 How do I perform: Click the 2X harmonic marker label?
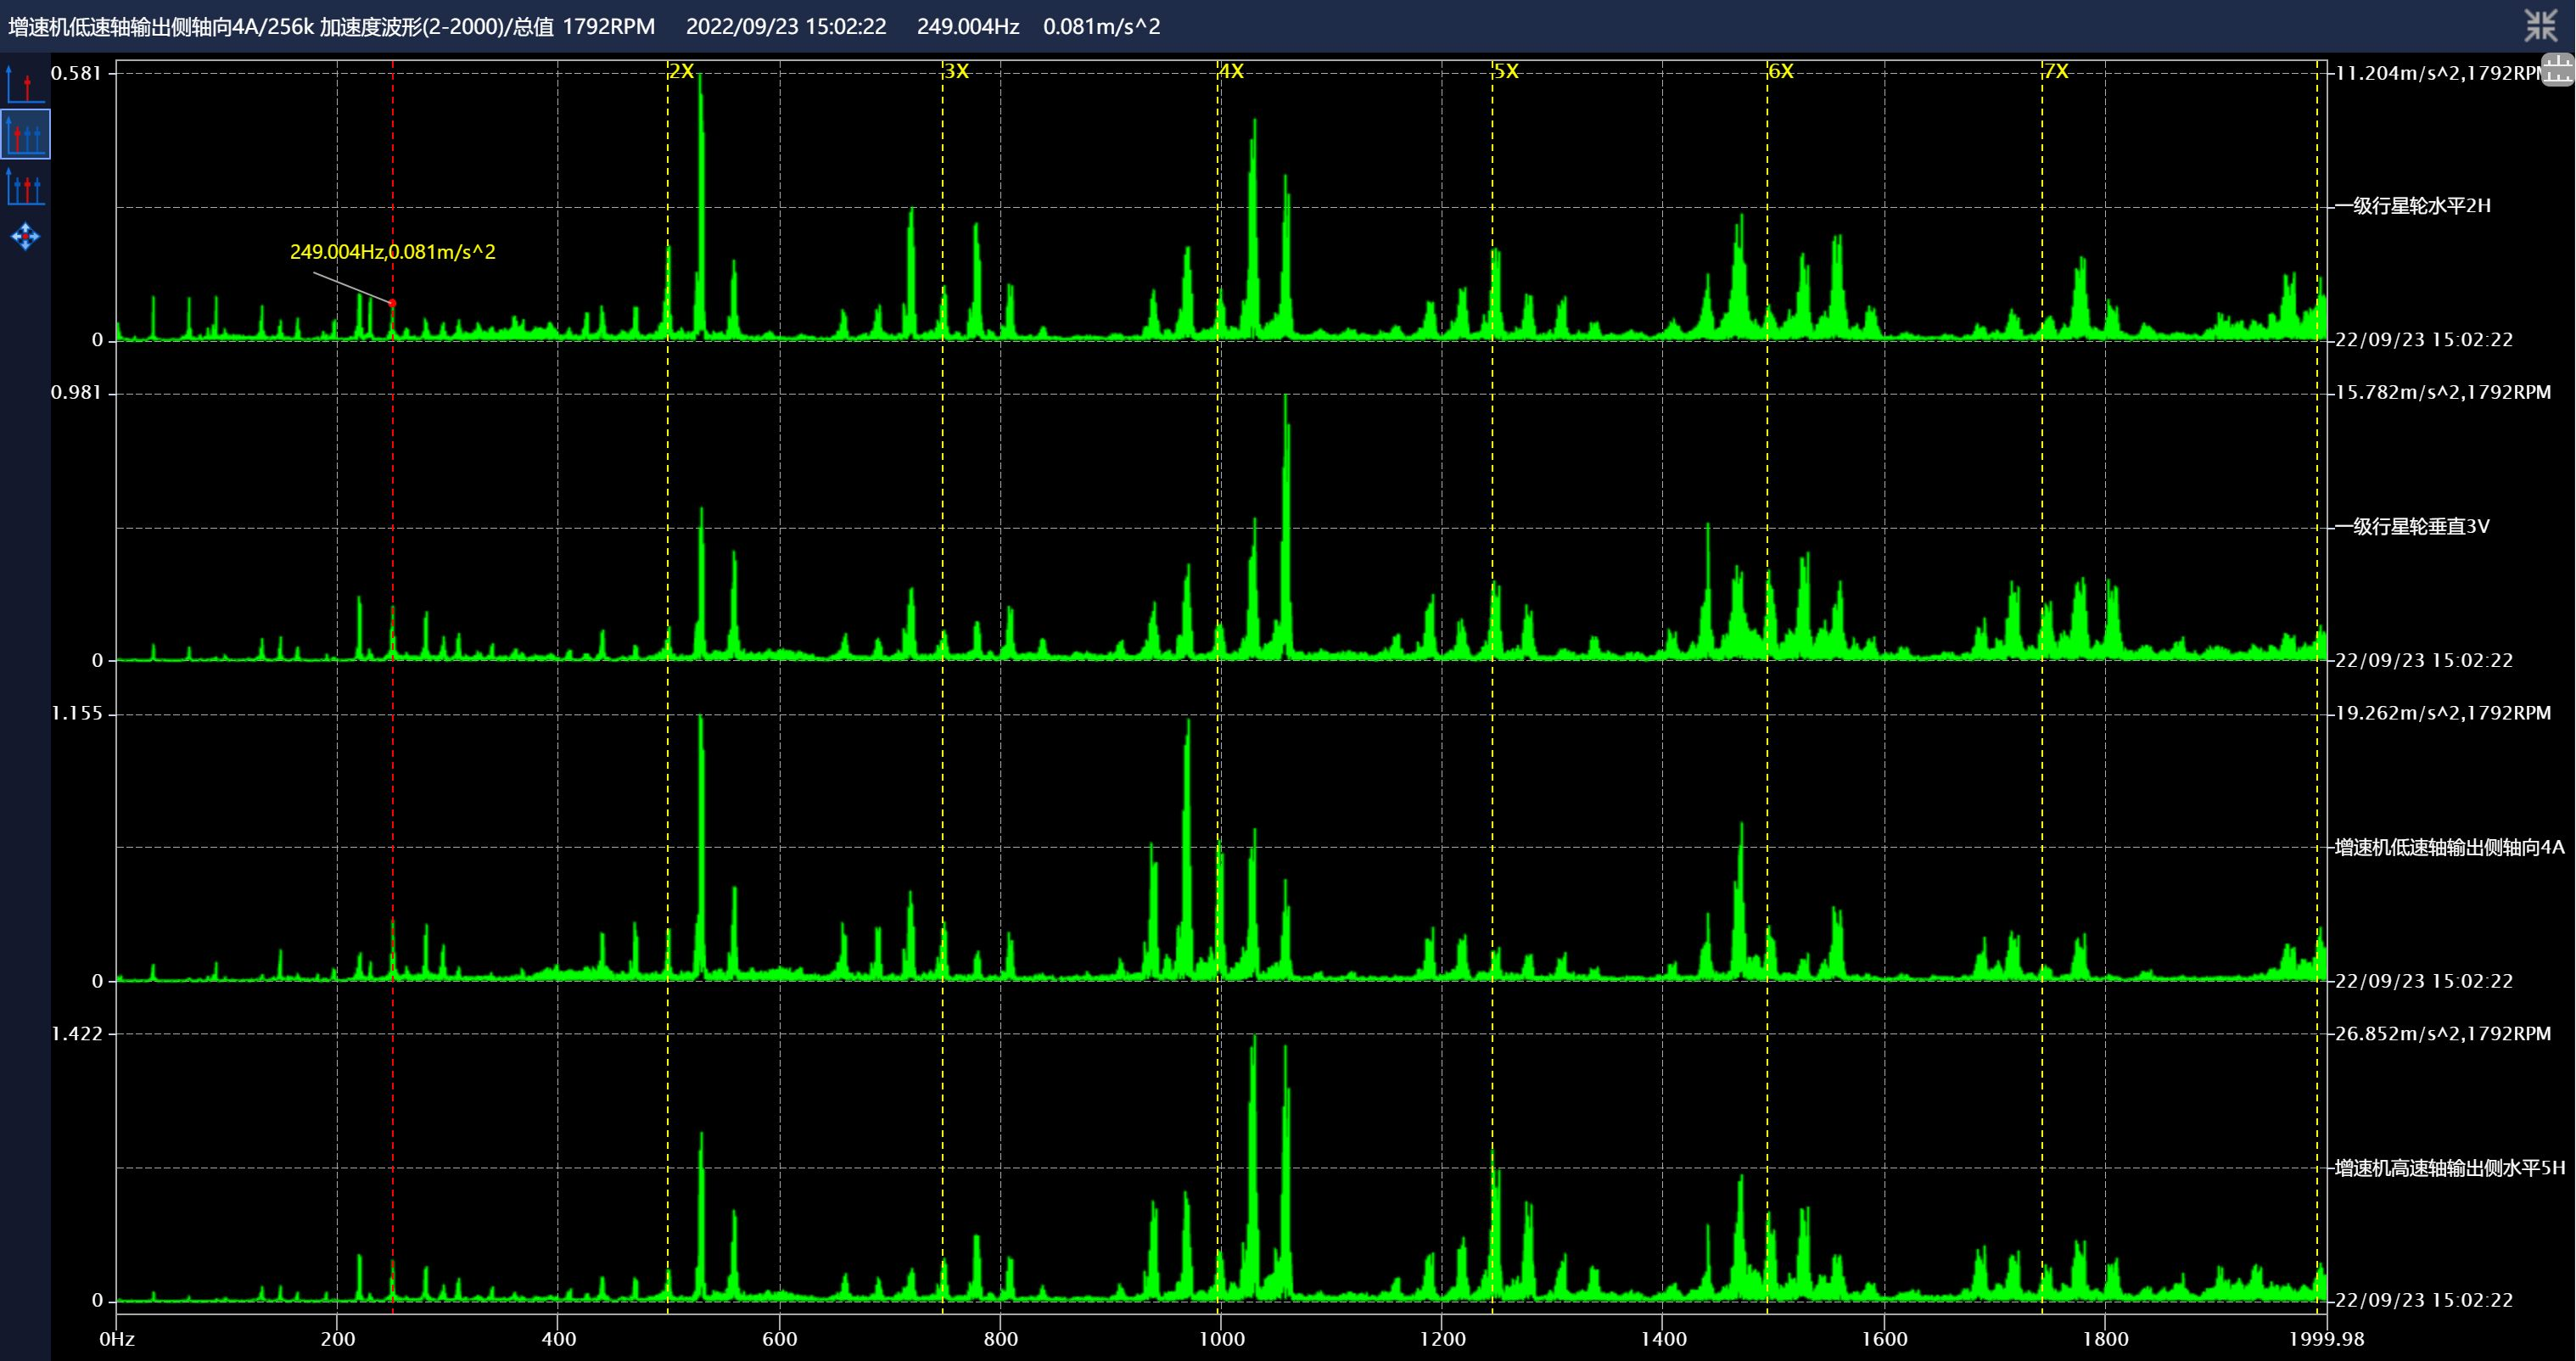681,71
